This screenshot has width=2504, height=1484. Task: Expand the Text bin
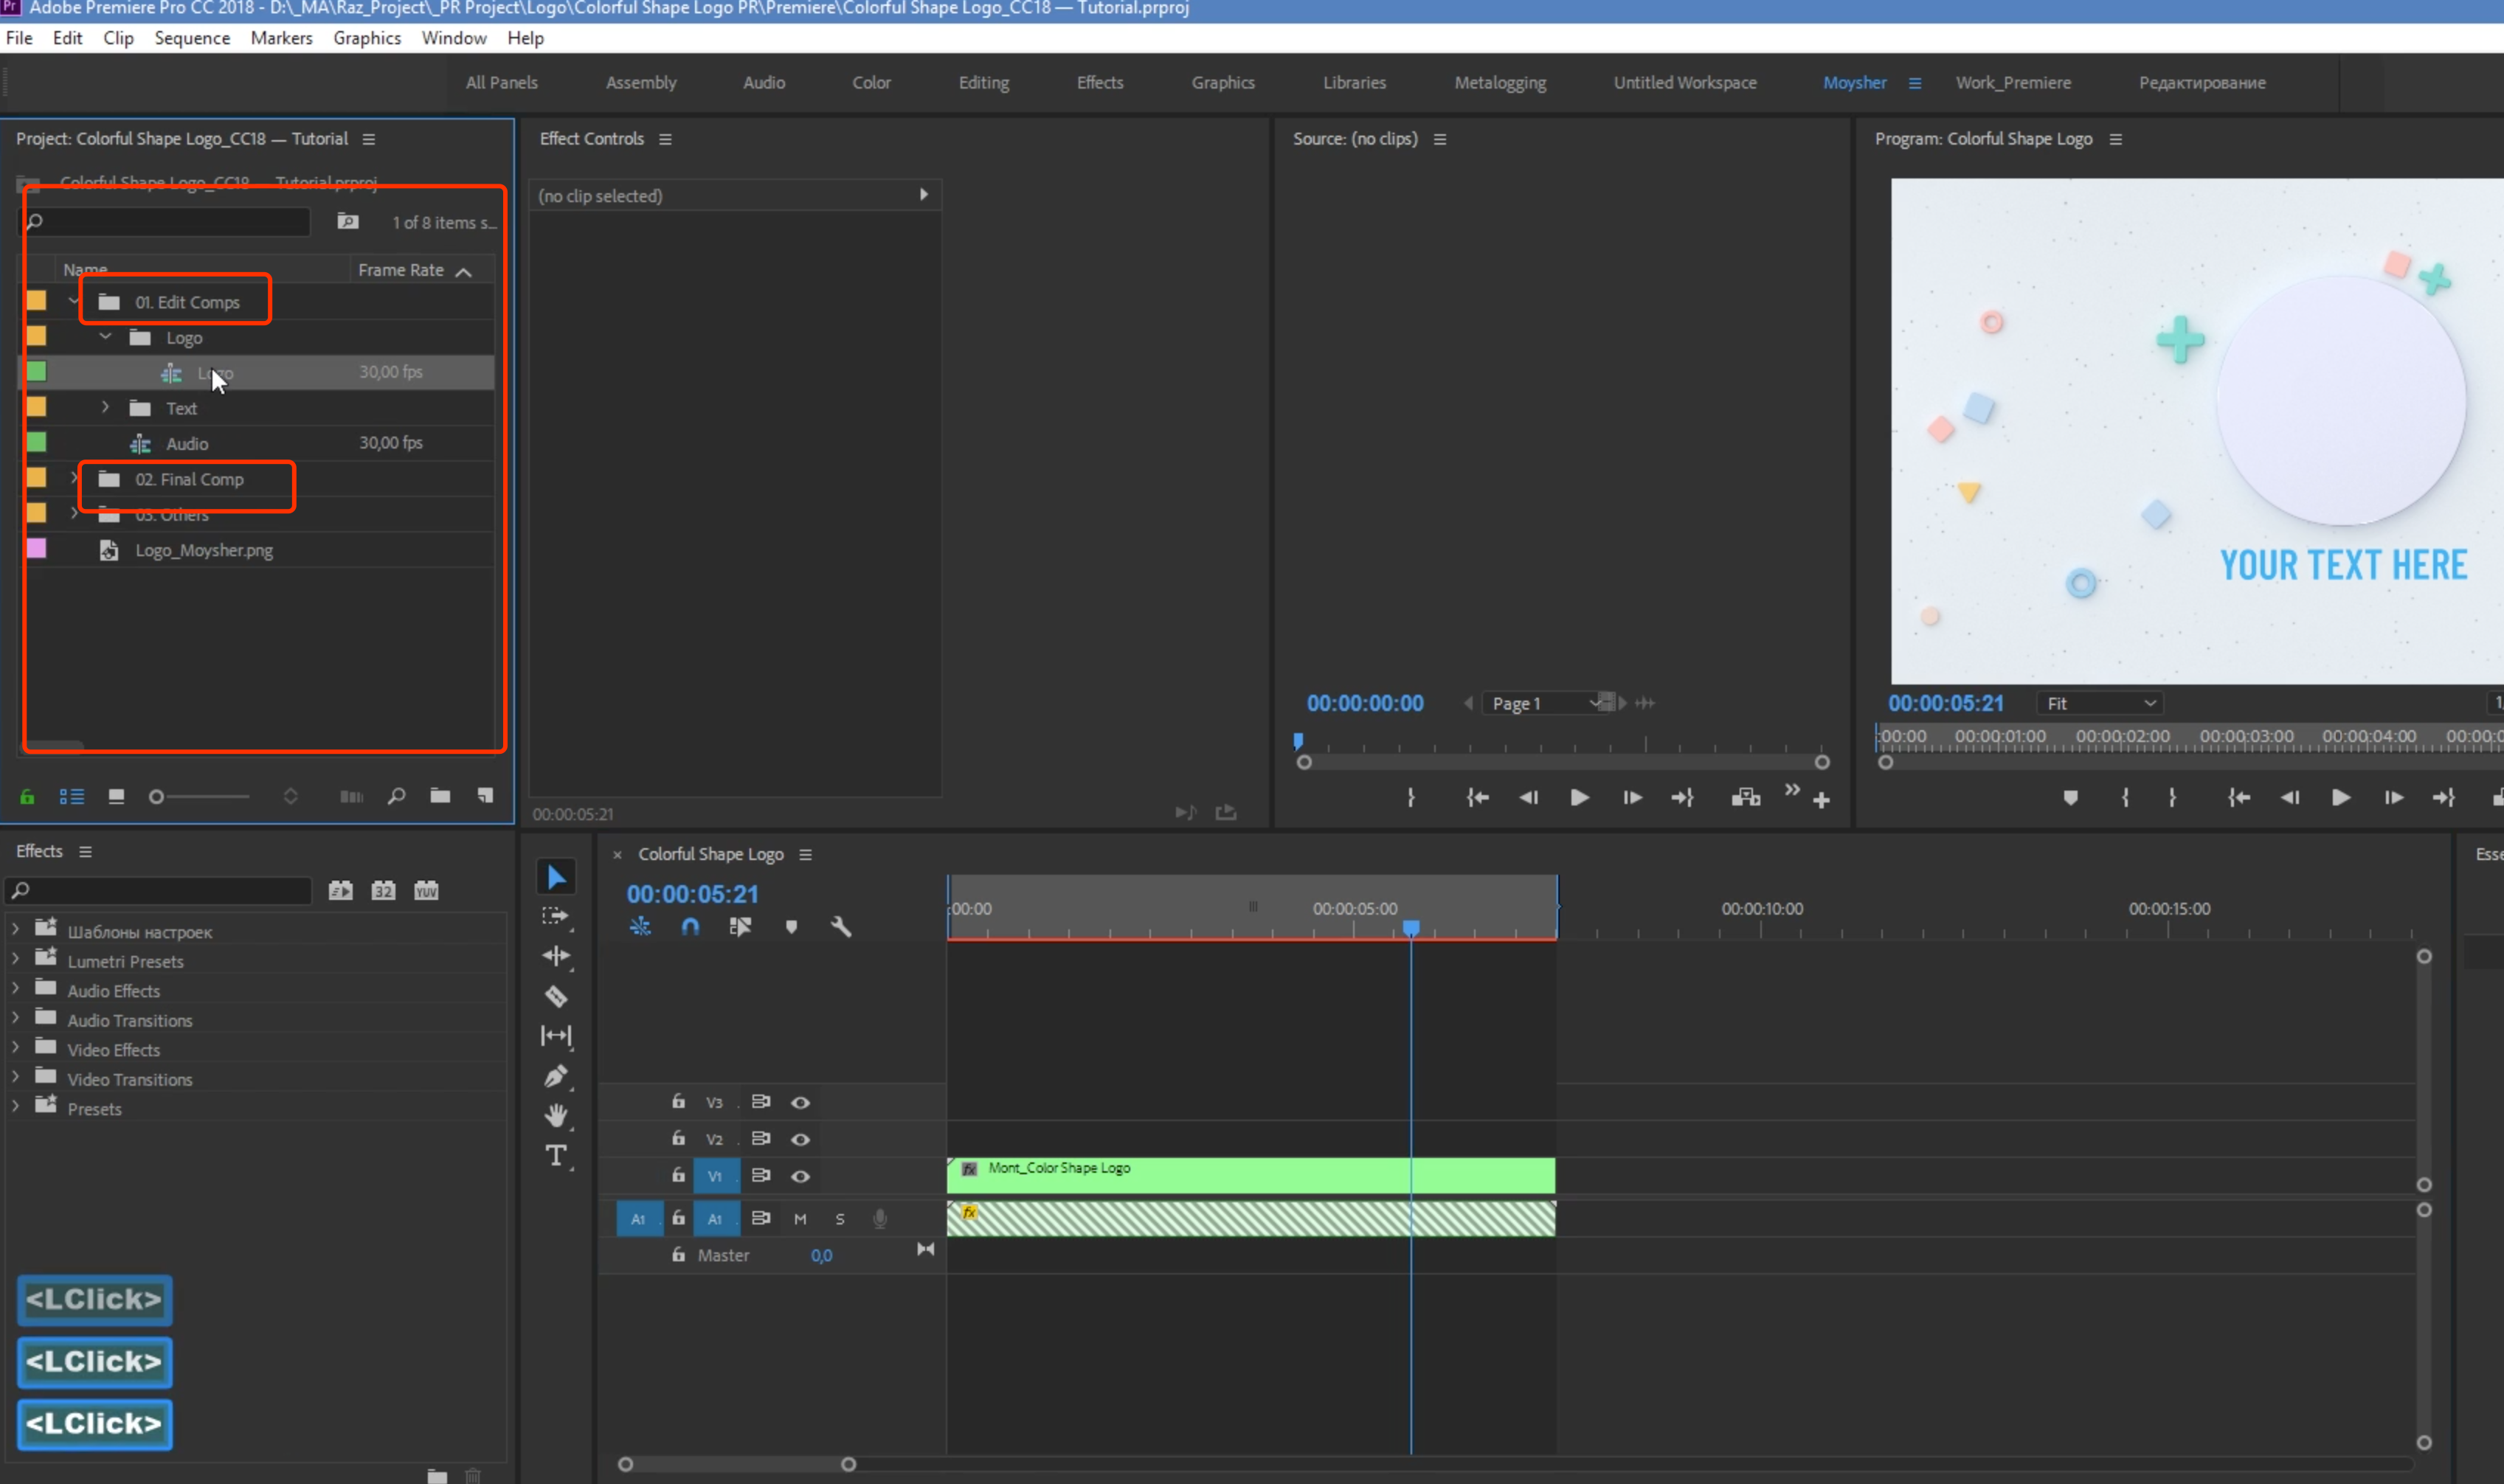105,408
